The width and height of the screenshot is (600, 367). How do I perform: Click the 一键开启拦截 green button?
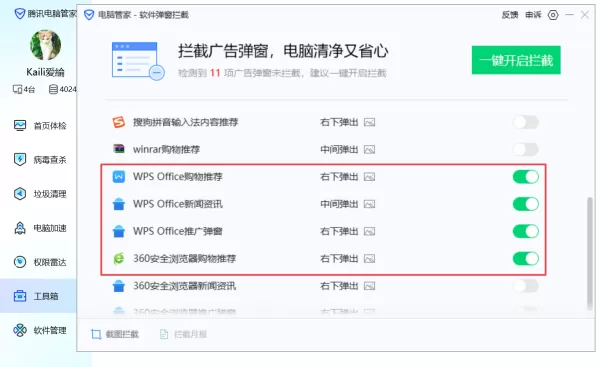[516, 60]
